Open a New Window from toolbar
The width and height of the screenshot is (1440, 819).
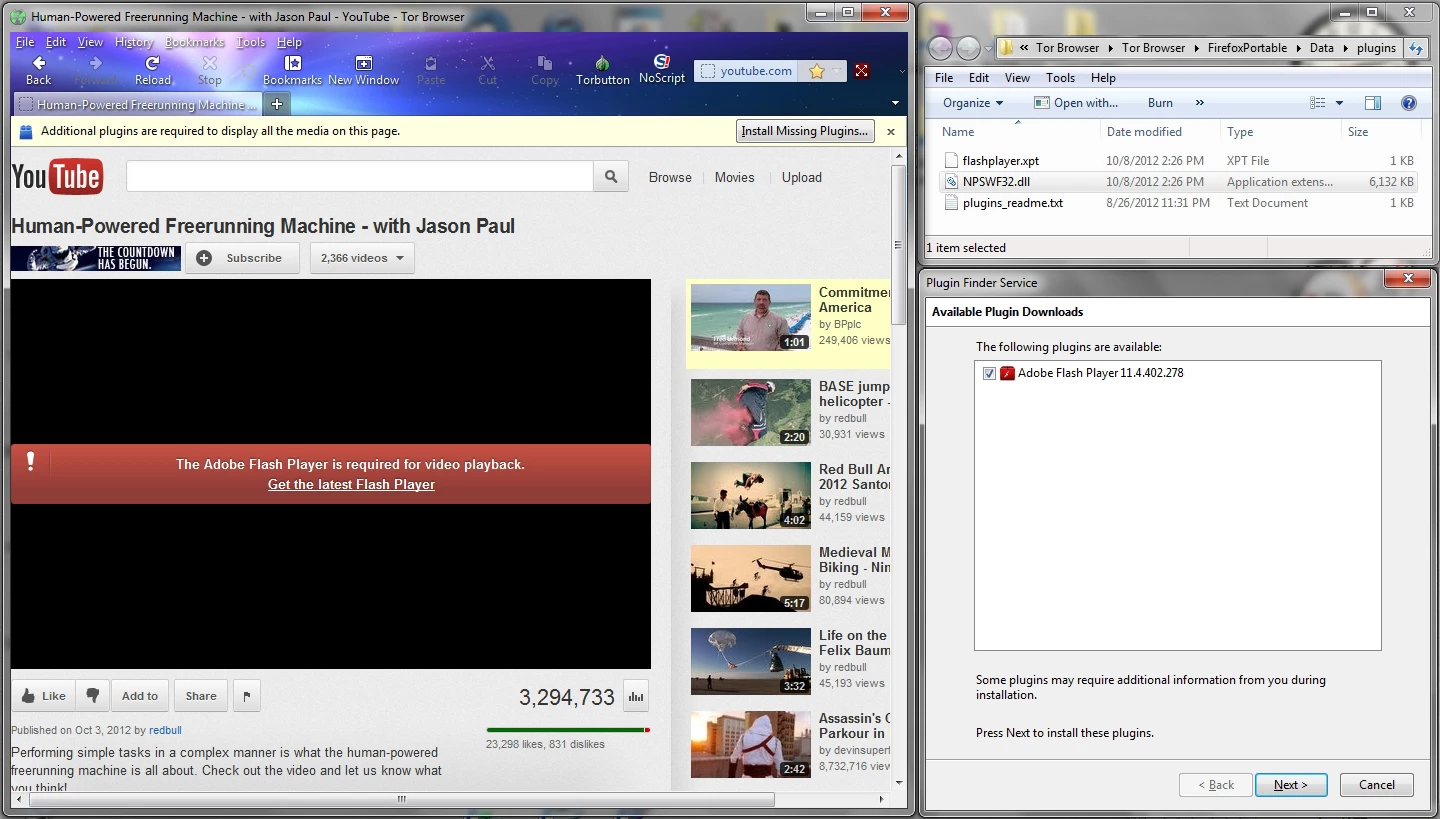(x=363, y=70)
